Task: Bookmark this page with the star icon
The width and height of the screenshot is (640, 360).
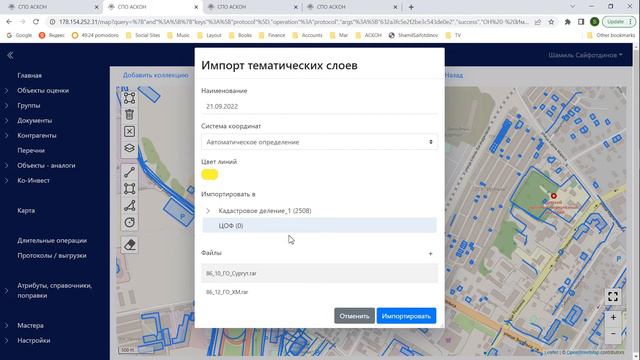Action: click(x=551, y=22)
